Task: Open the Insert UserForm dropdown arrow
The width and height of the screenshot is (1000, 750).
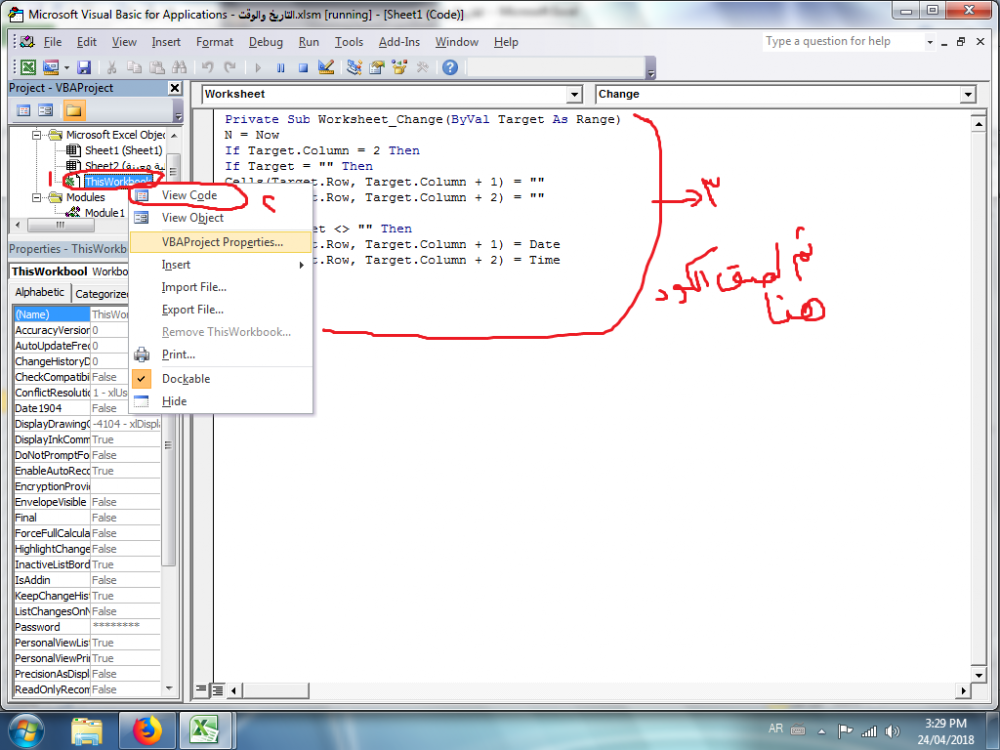Action: tap(66, 67)
